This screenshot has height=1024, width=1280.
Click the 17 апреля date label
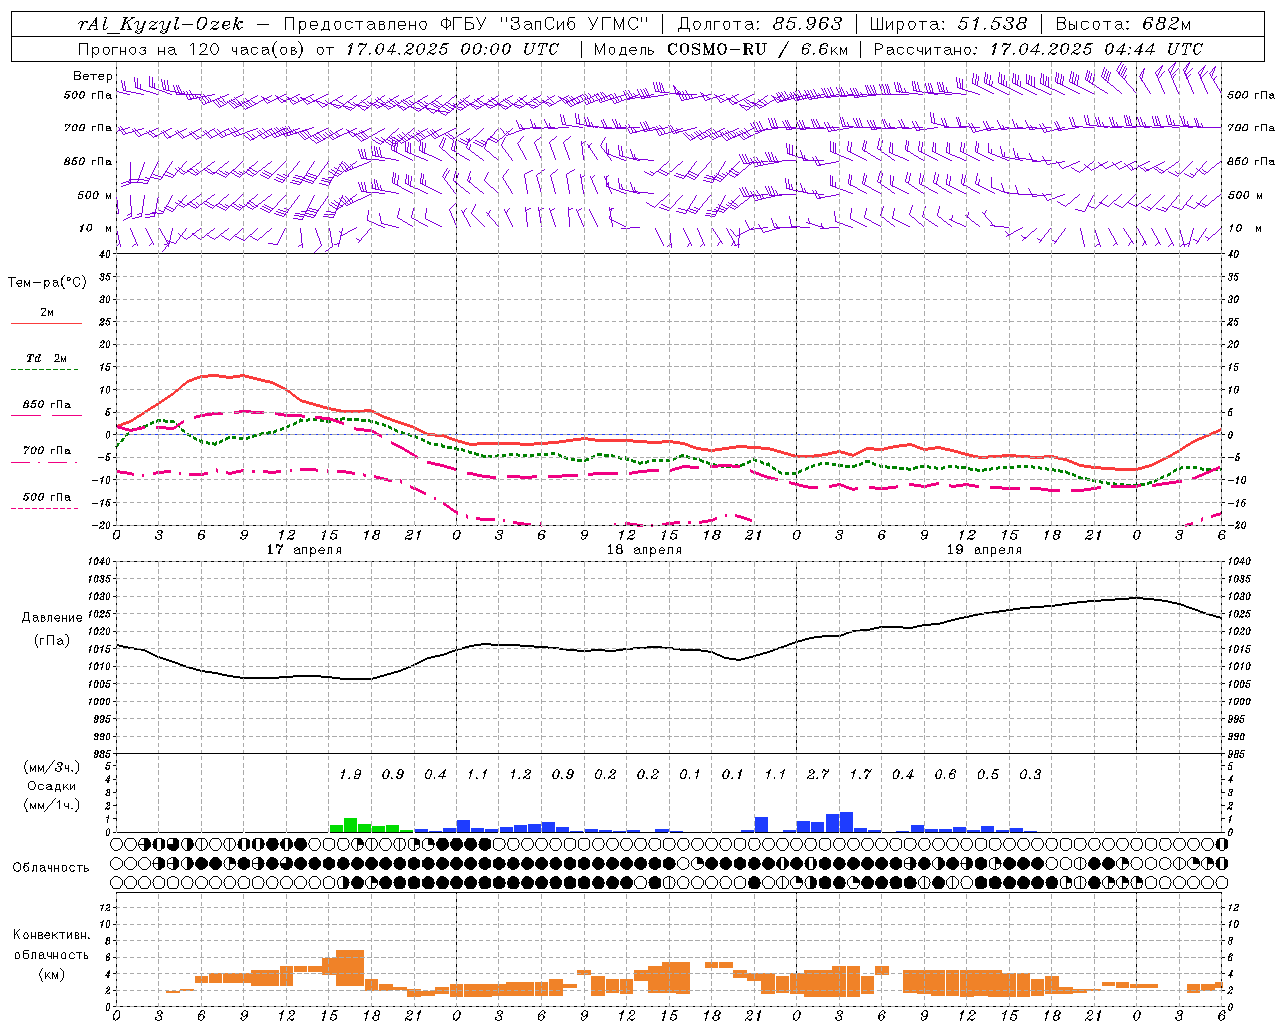(x=304, y=550)
